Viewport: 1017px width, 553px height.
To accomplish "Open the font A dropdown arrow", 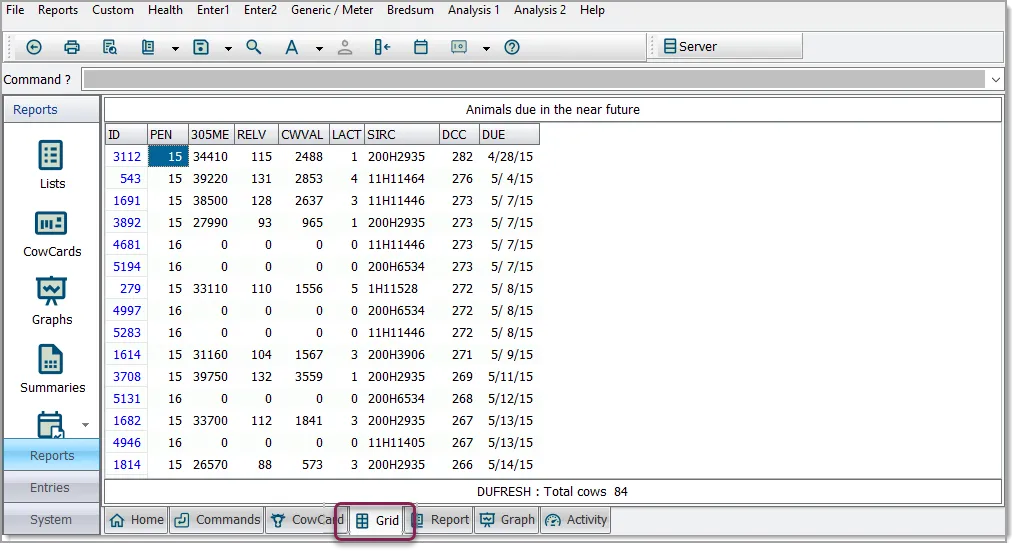I will [x=319, y=49].
